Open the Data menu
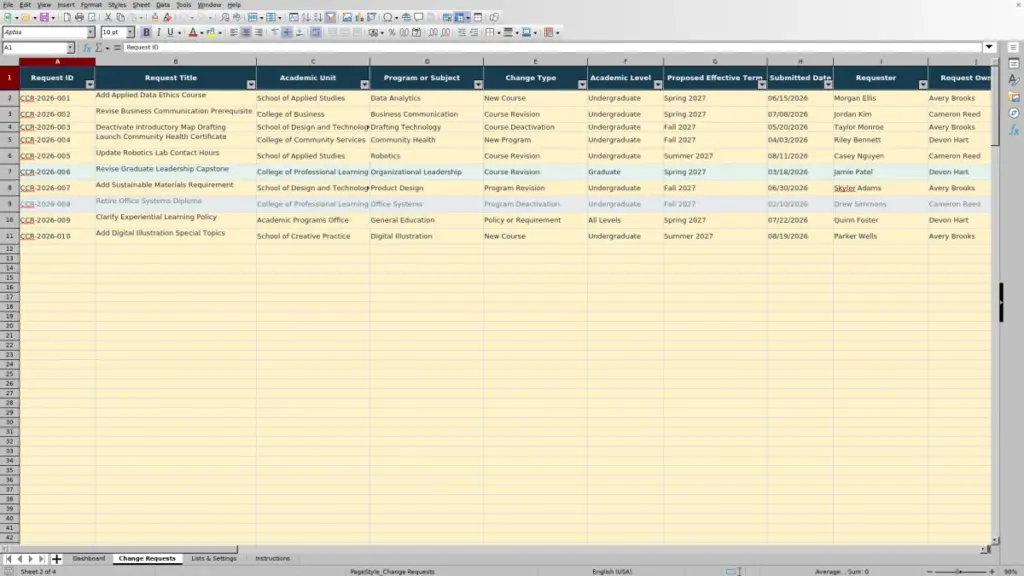 coord(163,5)
